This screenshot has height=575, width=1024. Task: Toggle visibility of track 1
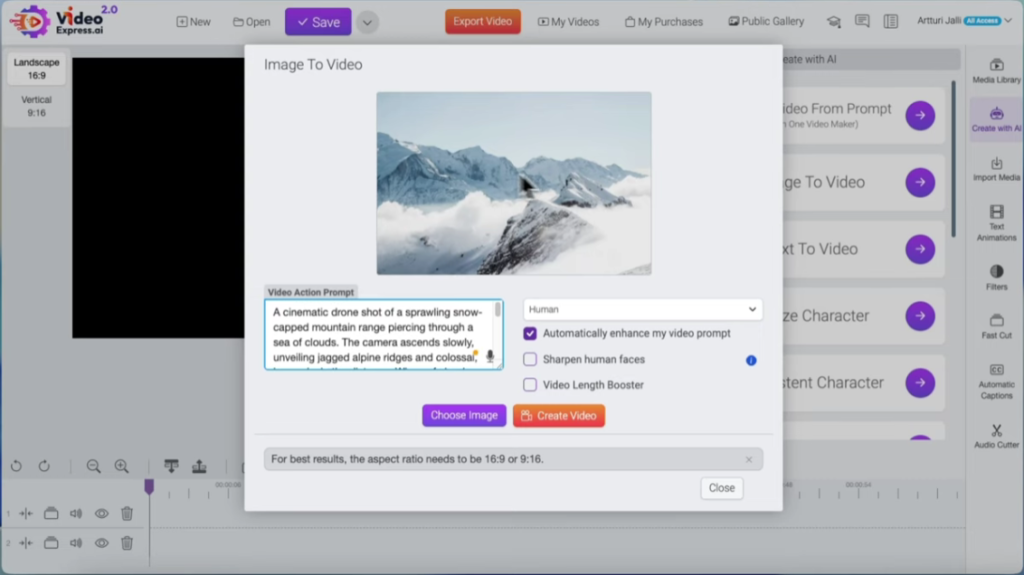click(x=101, y=514)
